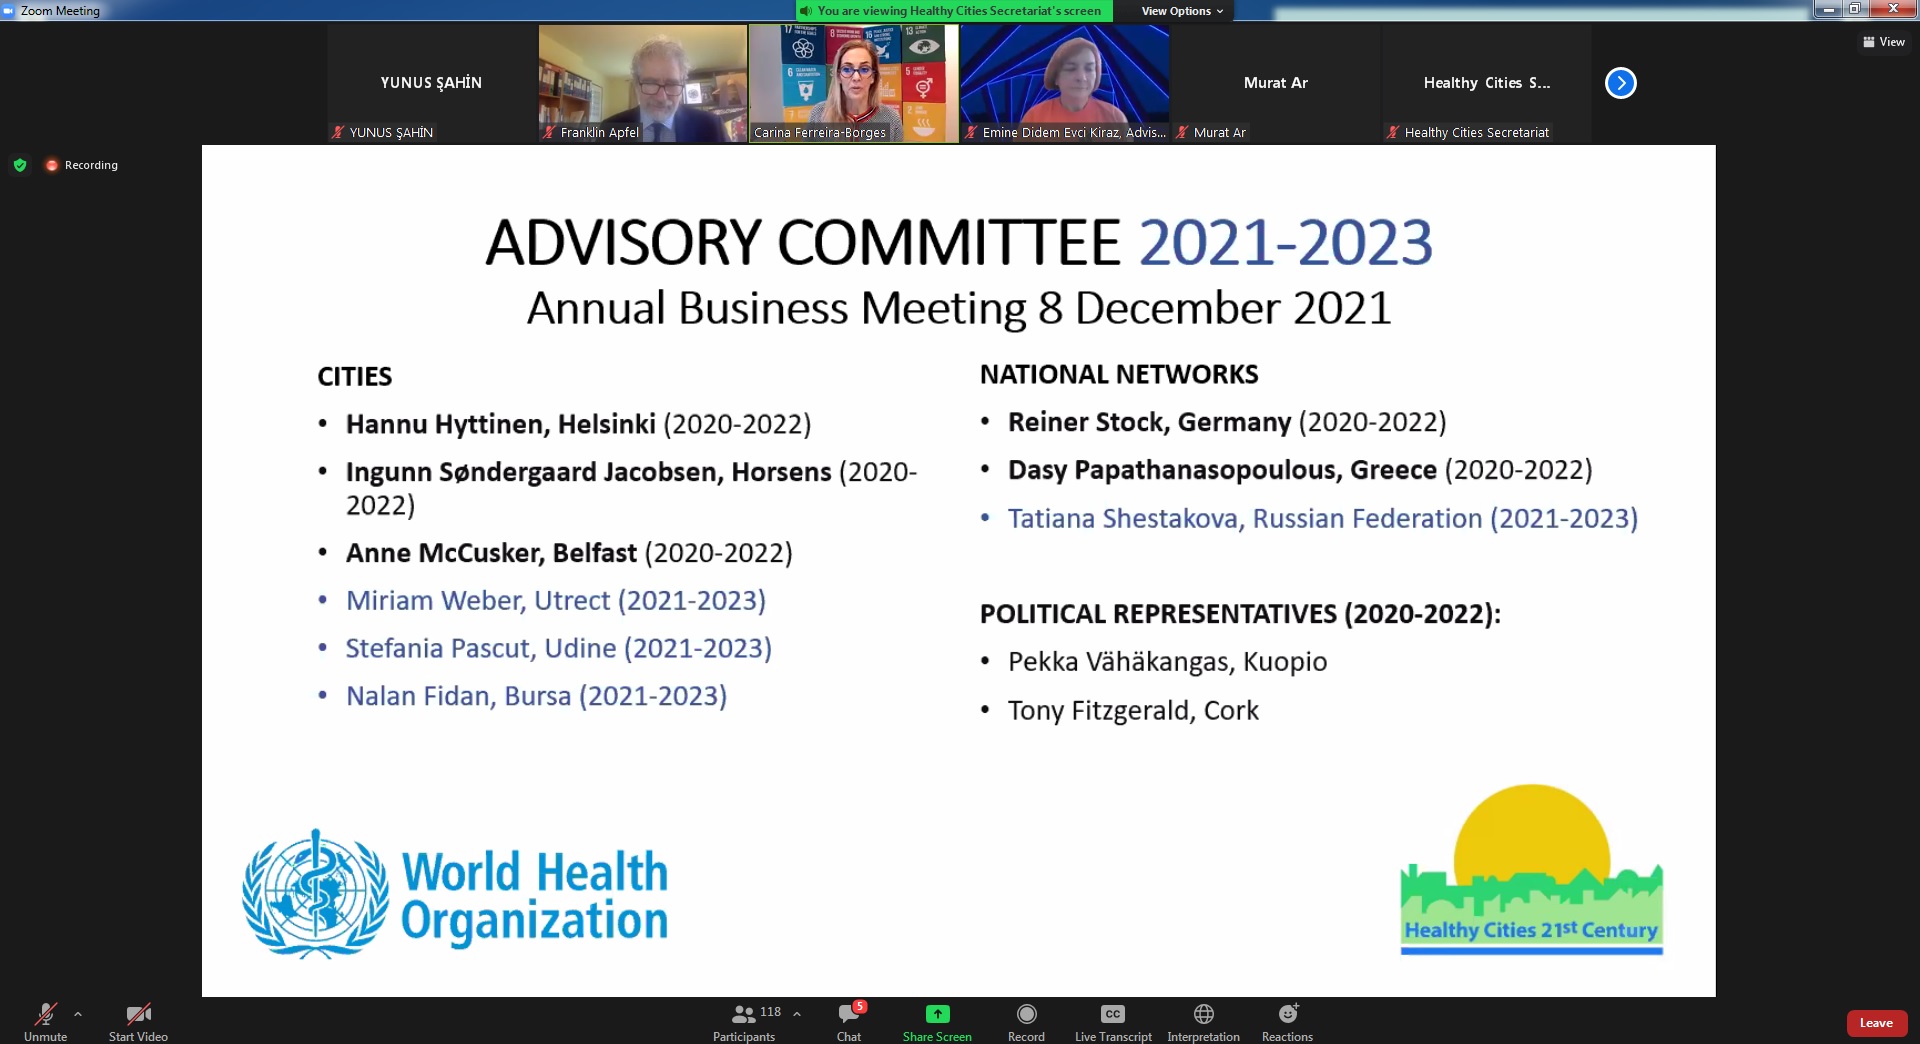The image size is (1920, 1044).
Task: Unmute the microphone
Action: [x=45, y=1021]
